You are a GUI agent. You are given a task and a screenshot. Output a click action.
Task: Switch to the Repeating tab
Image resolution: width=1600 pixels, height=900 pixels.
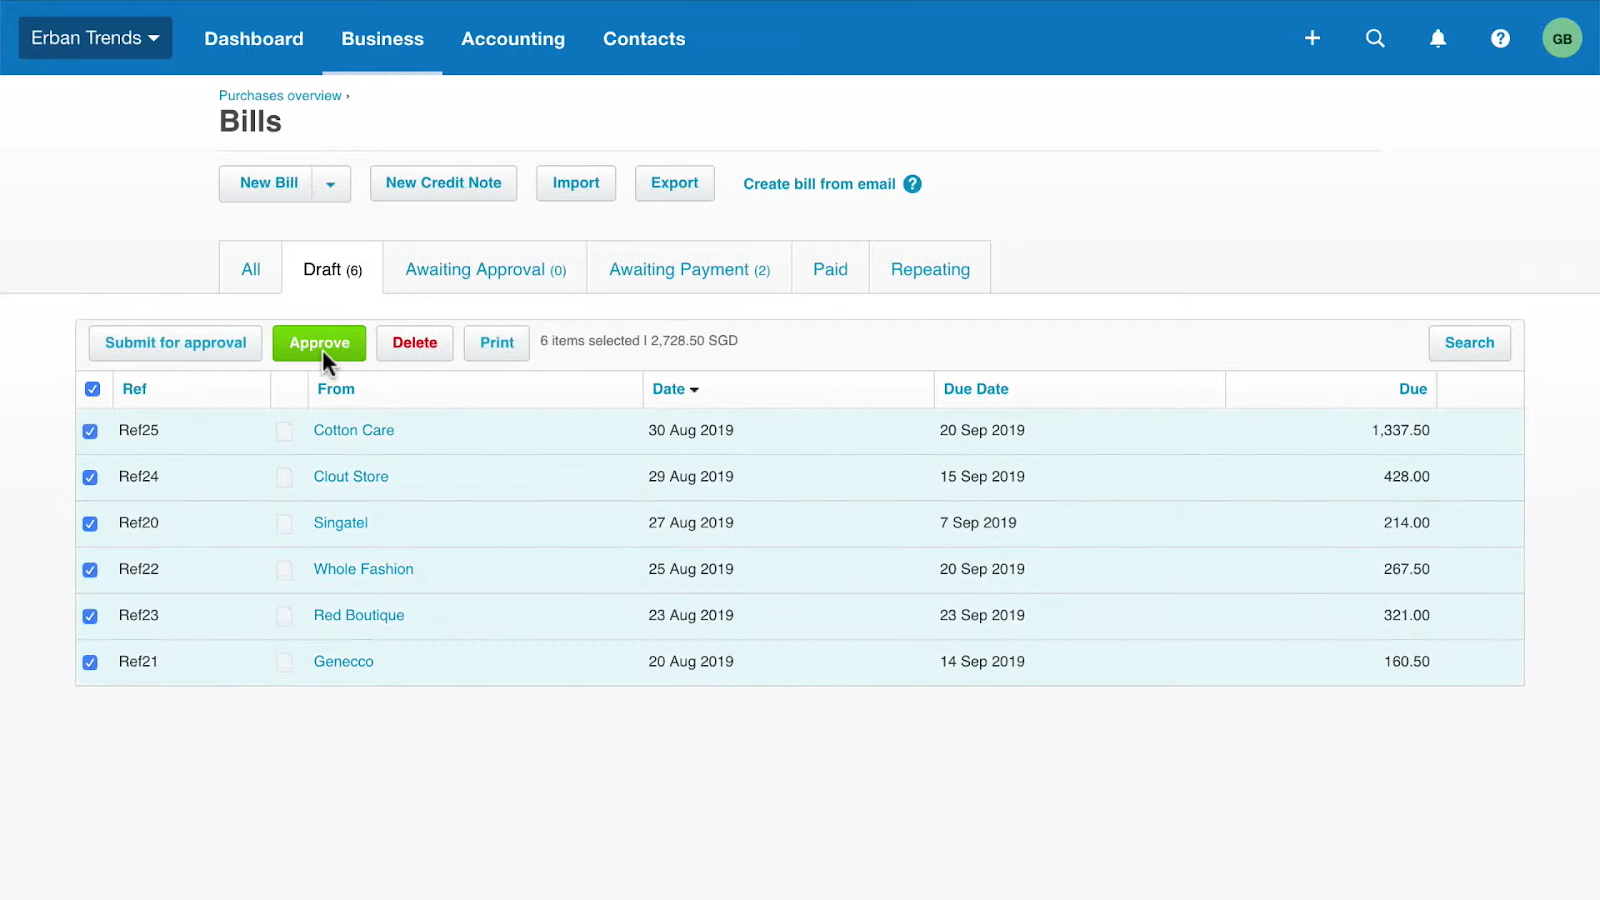930,268
